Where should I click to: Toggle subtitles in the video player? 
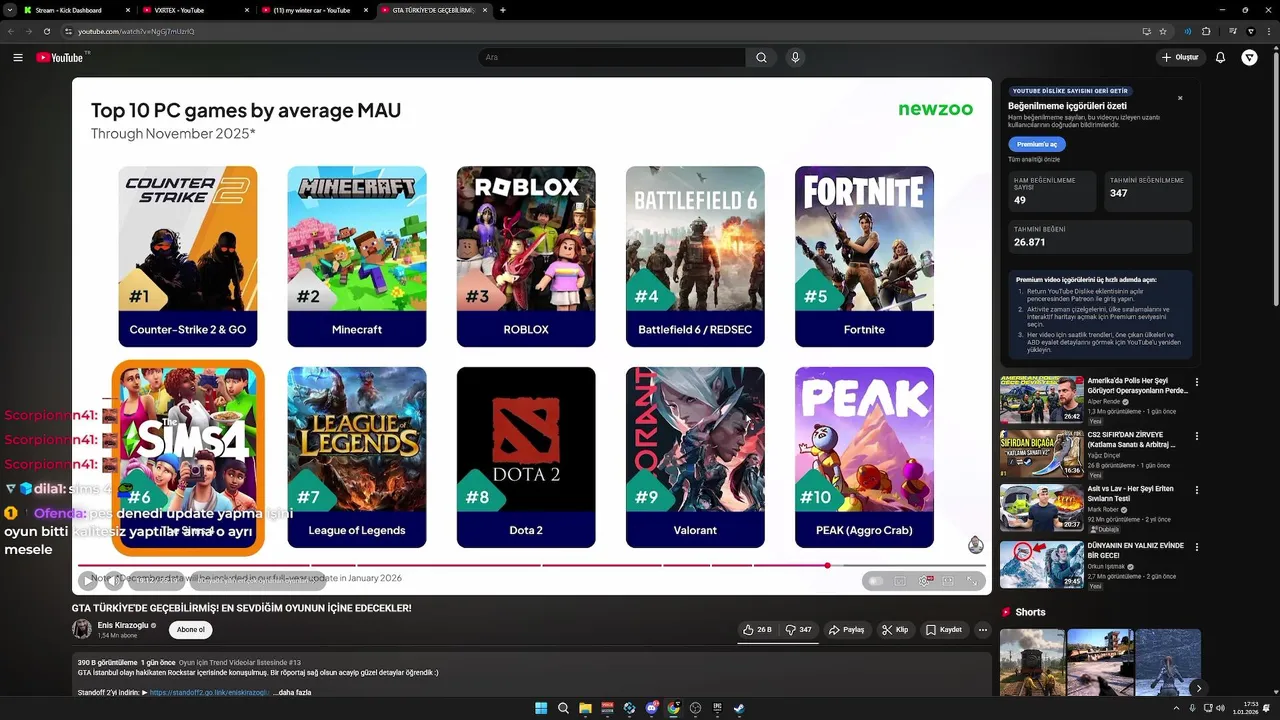pyautogui.click(x=900, y=581)
